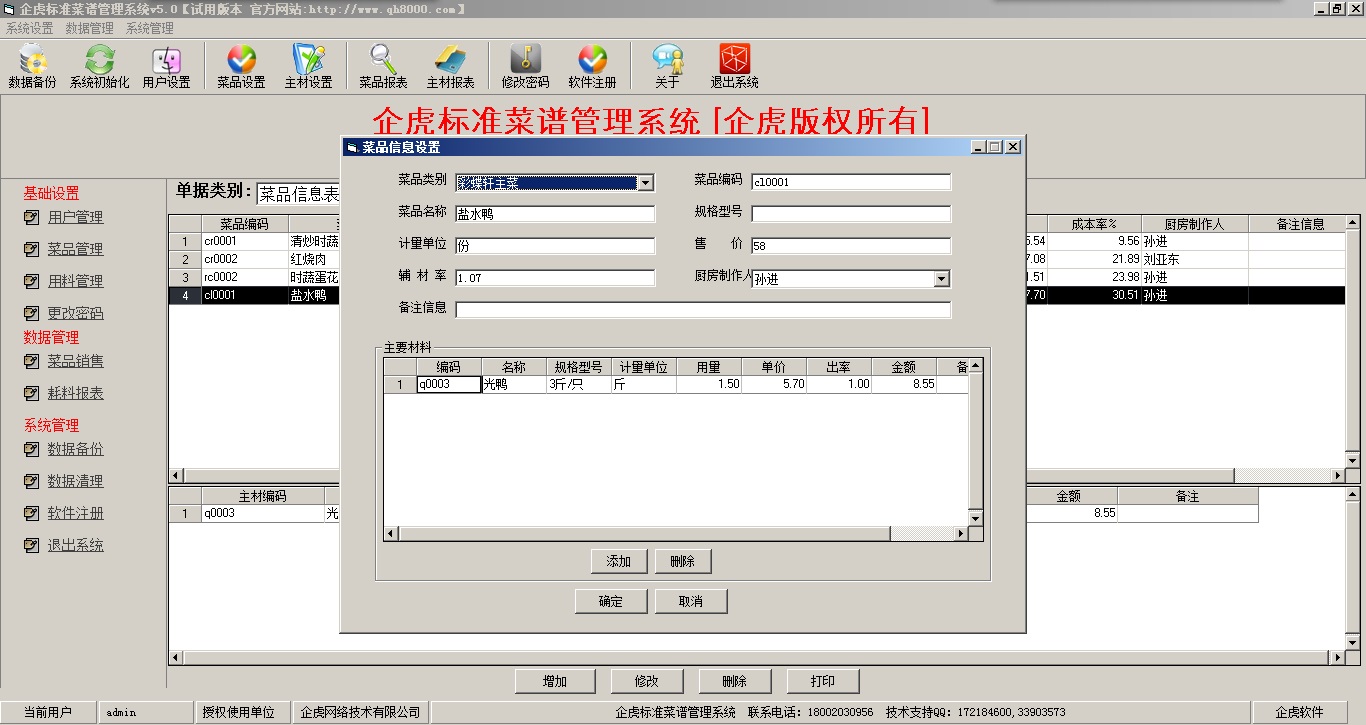Open the 系统设置 menu

coord(30,28)
